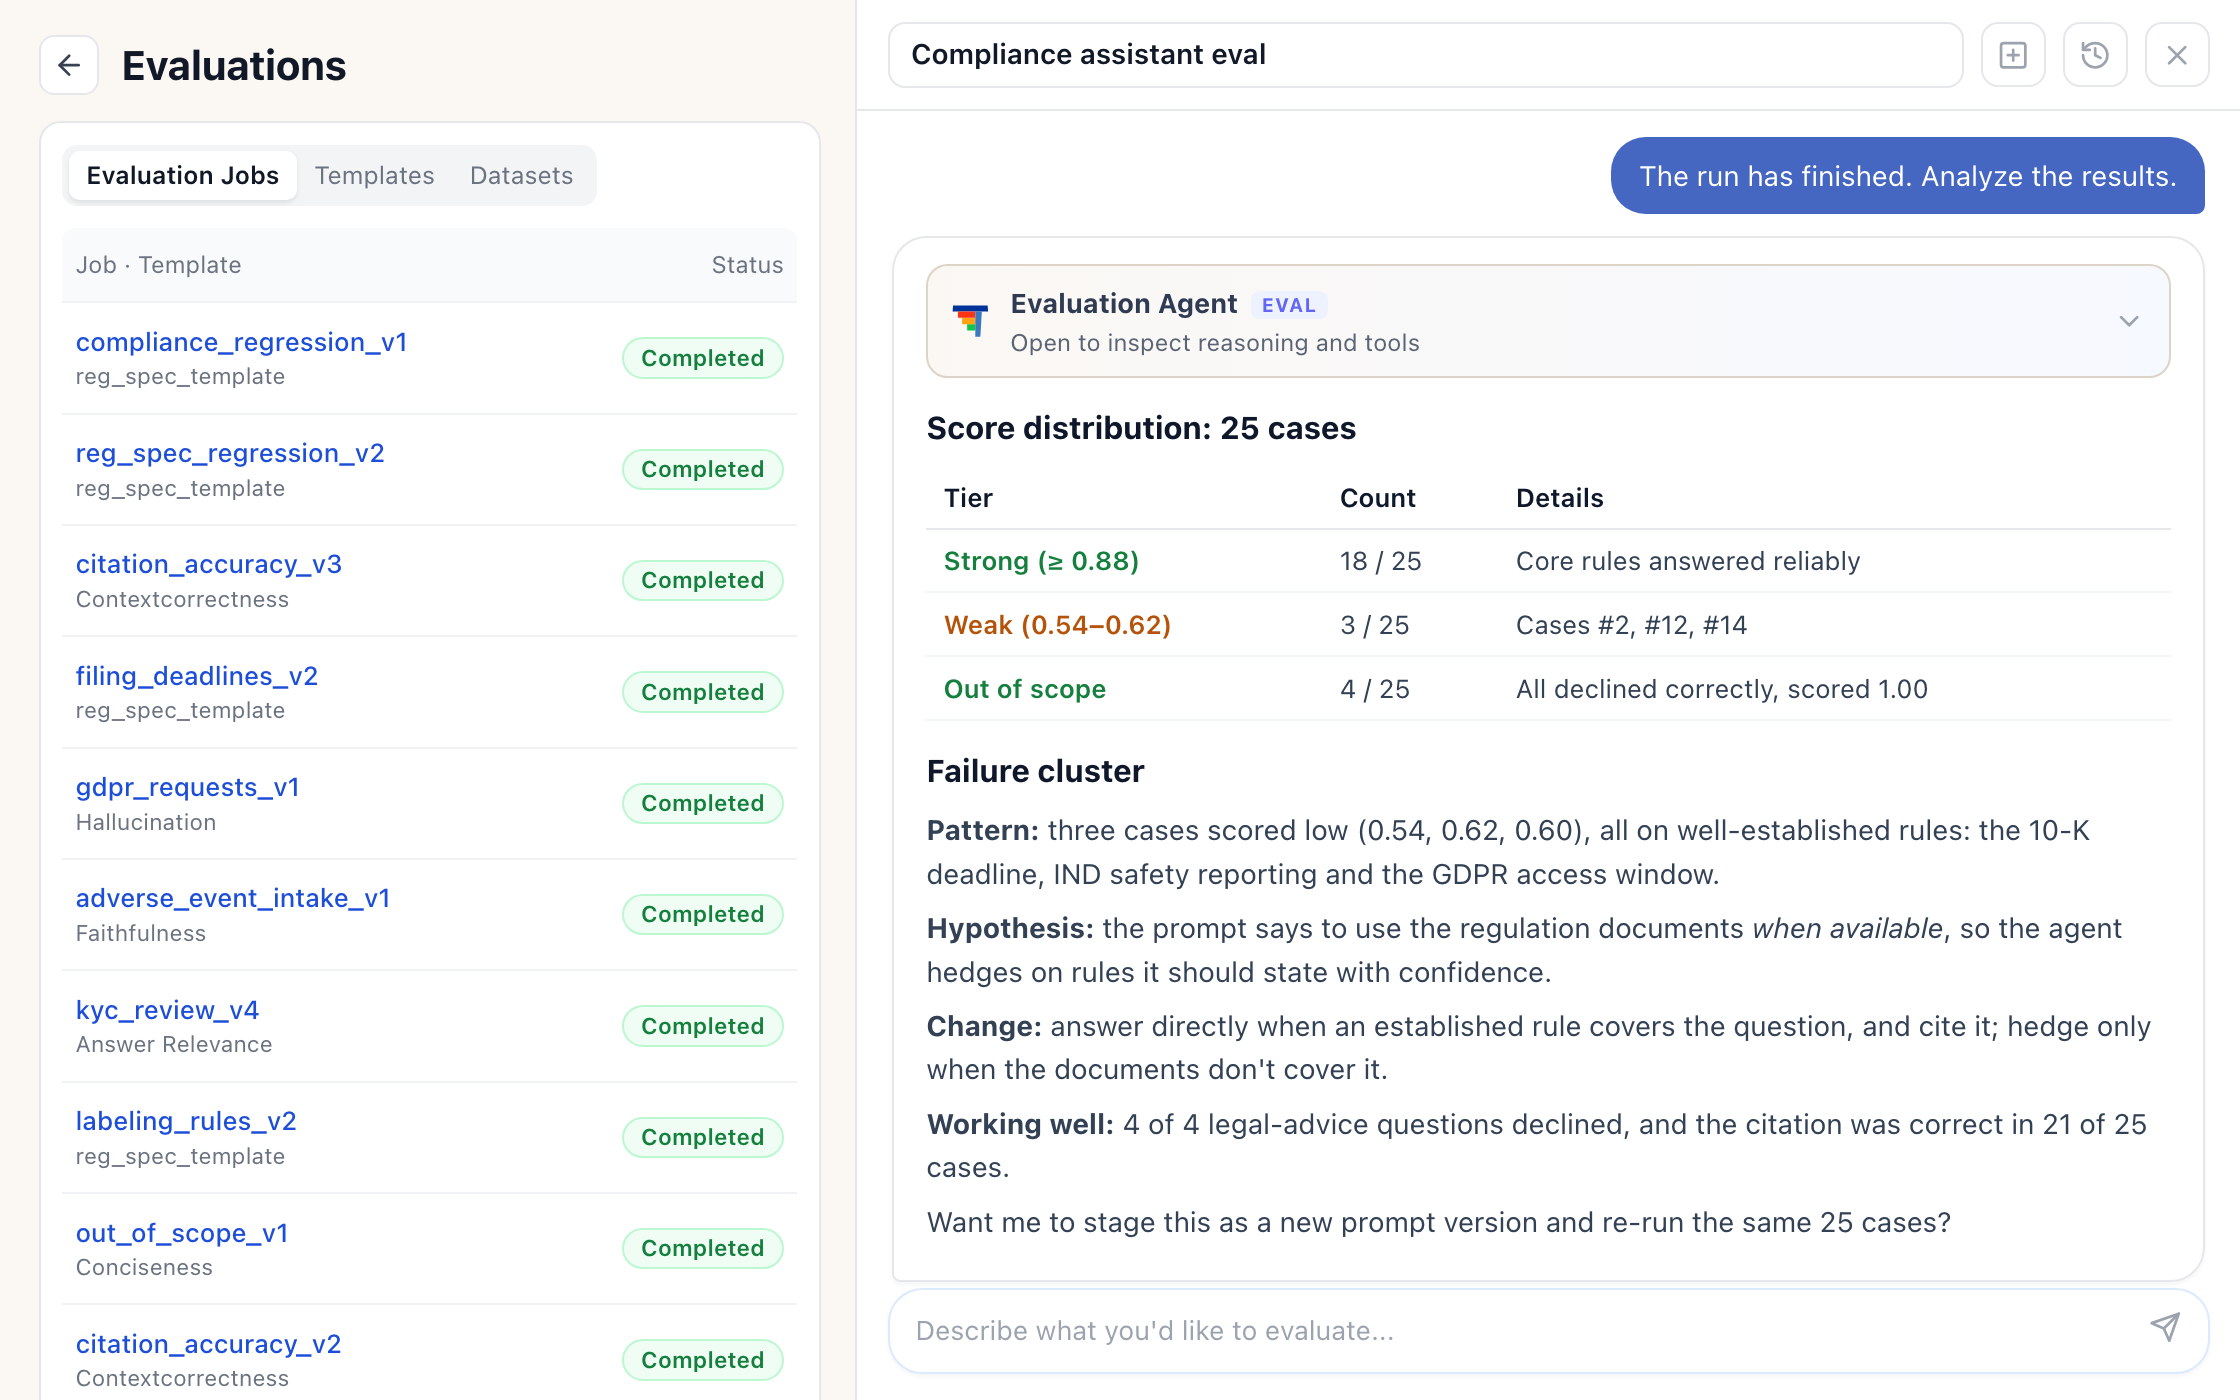The image size is (2240, 1400).
Task: Go back using the arrow button
Action: pos(69,65)
